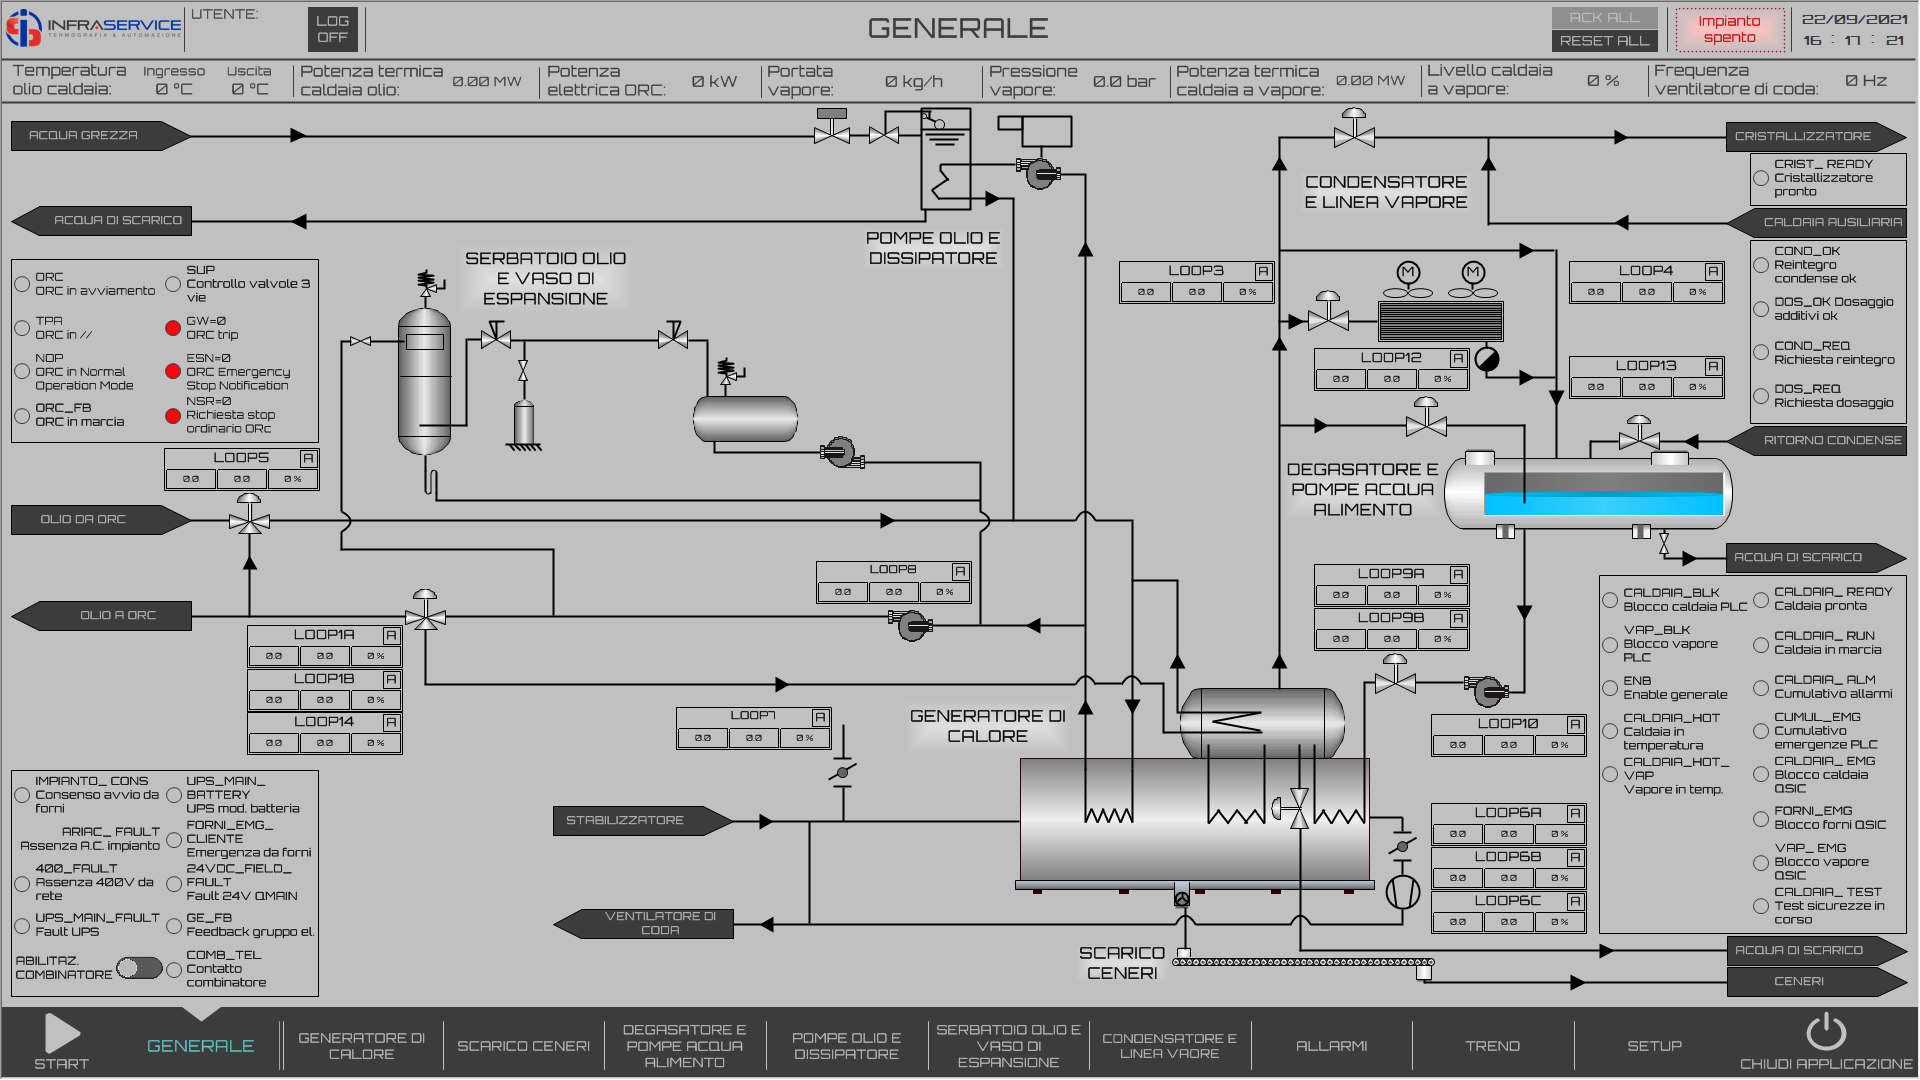Click the IMPIANTO_CONS indicator circle
Screen dimensions: 1920x1080
pyautogui.click(x=22, y=795)
